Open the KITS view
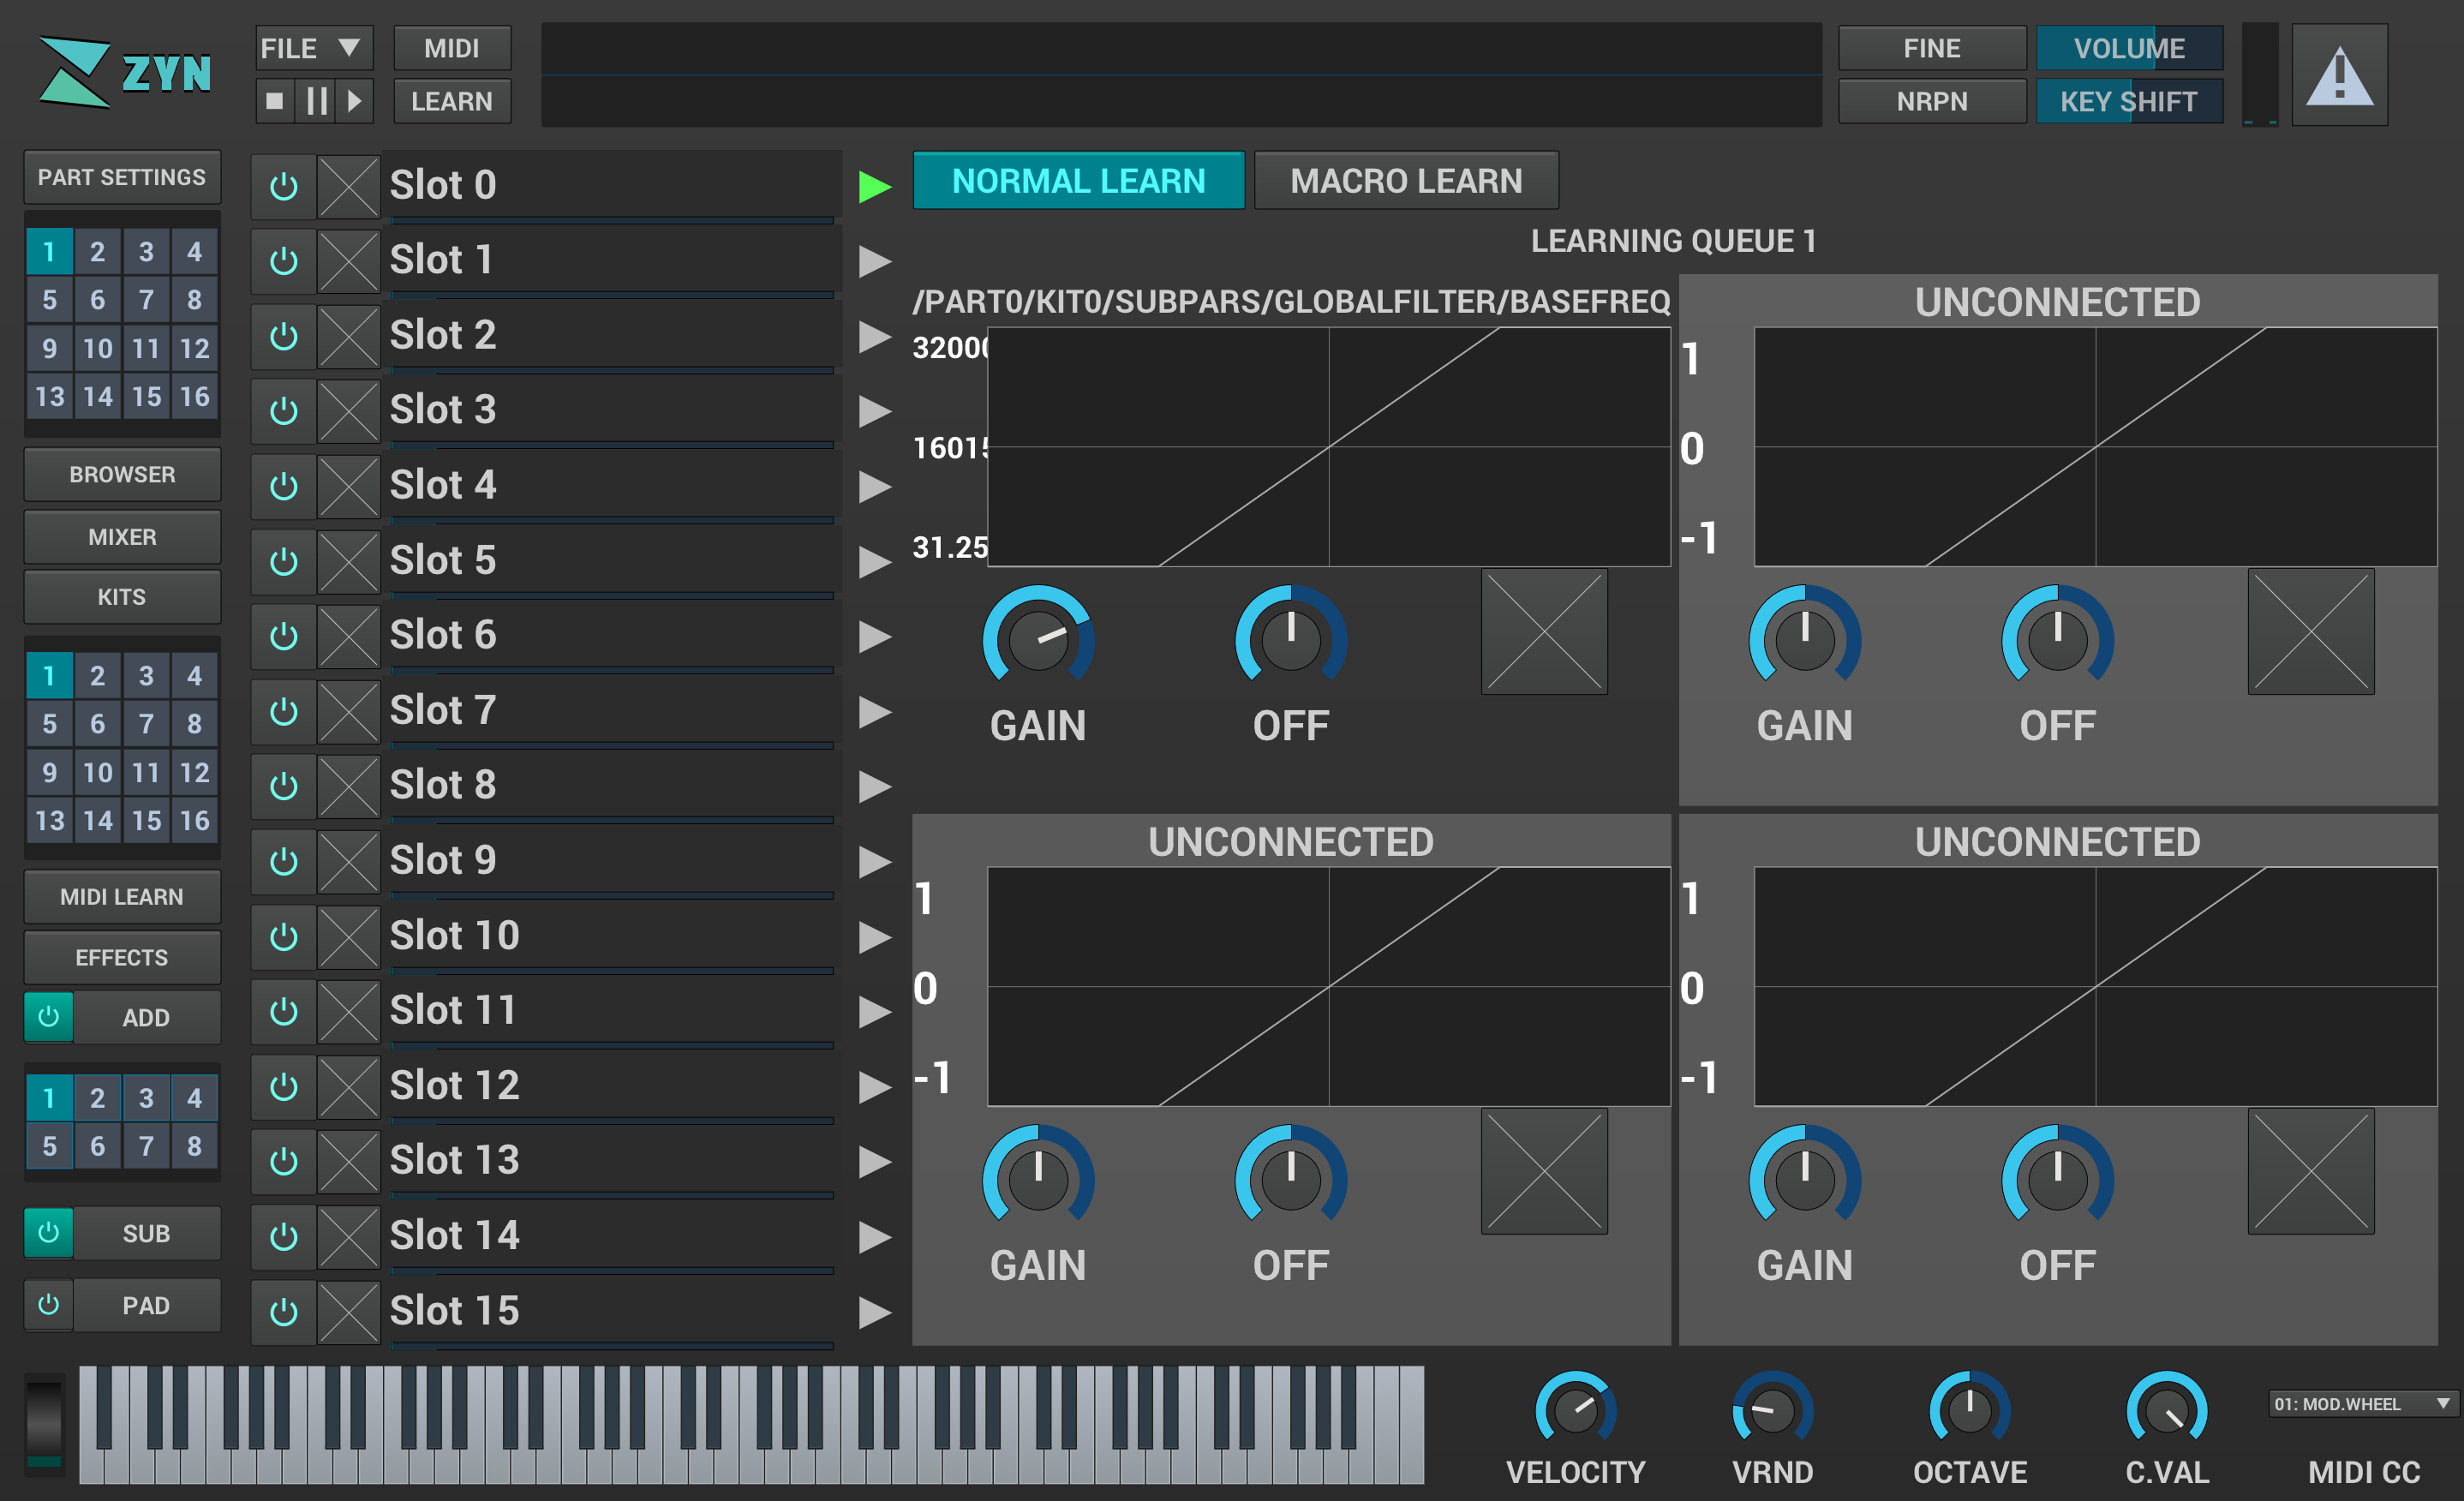The image size is (2464, 1501). pyautogui.click(x=122, y=597)
